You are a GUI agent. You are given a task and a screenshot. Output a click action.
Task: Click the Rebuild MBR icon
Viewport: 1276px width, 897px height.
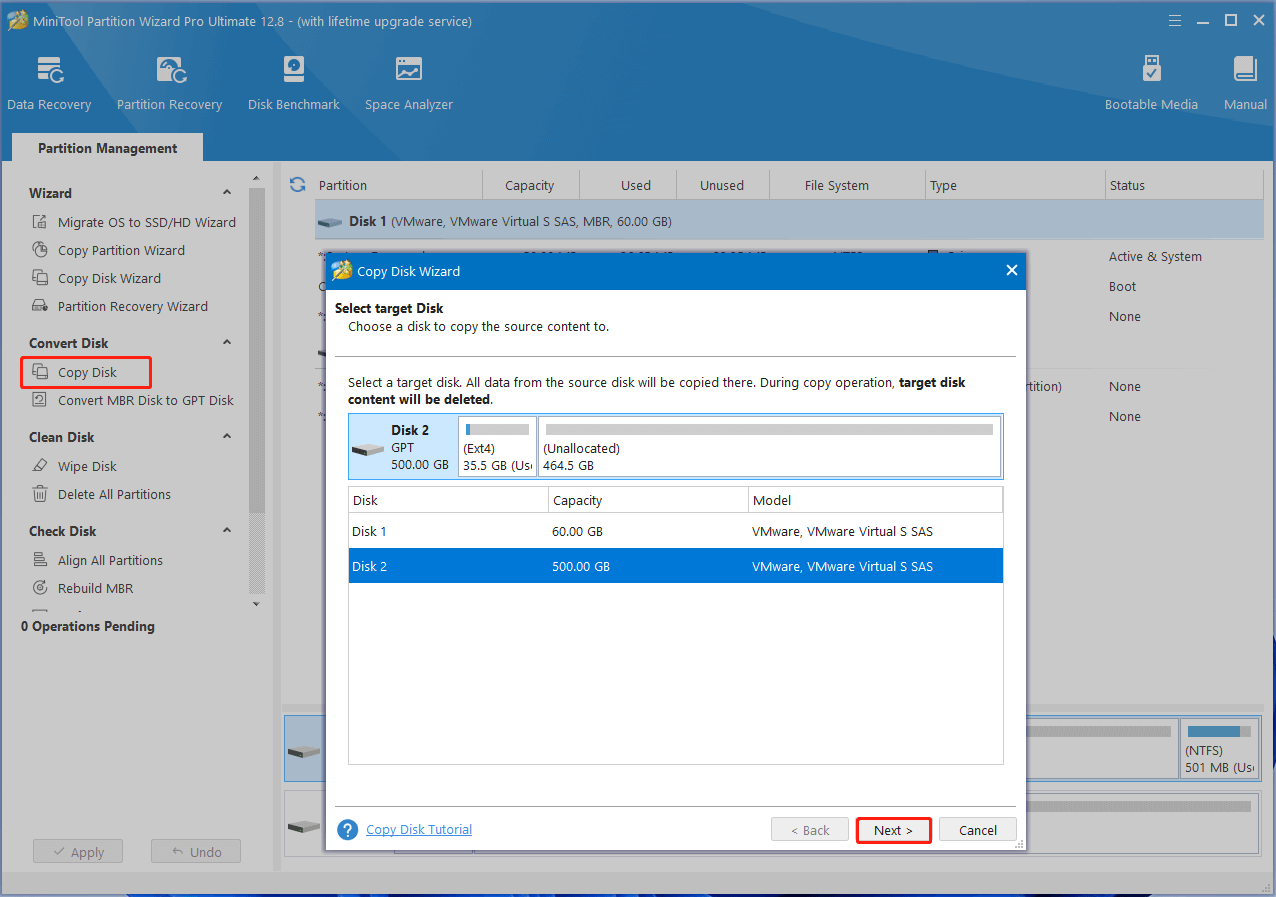(40, 588)
